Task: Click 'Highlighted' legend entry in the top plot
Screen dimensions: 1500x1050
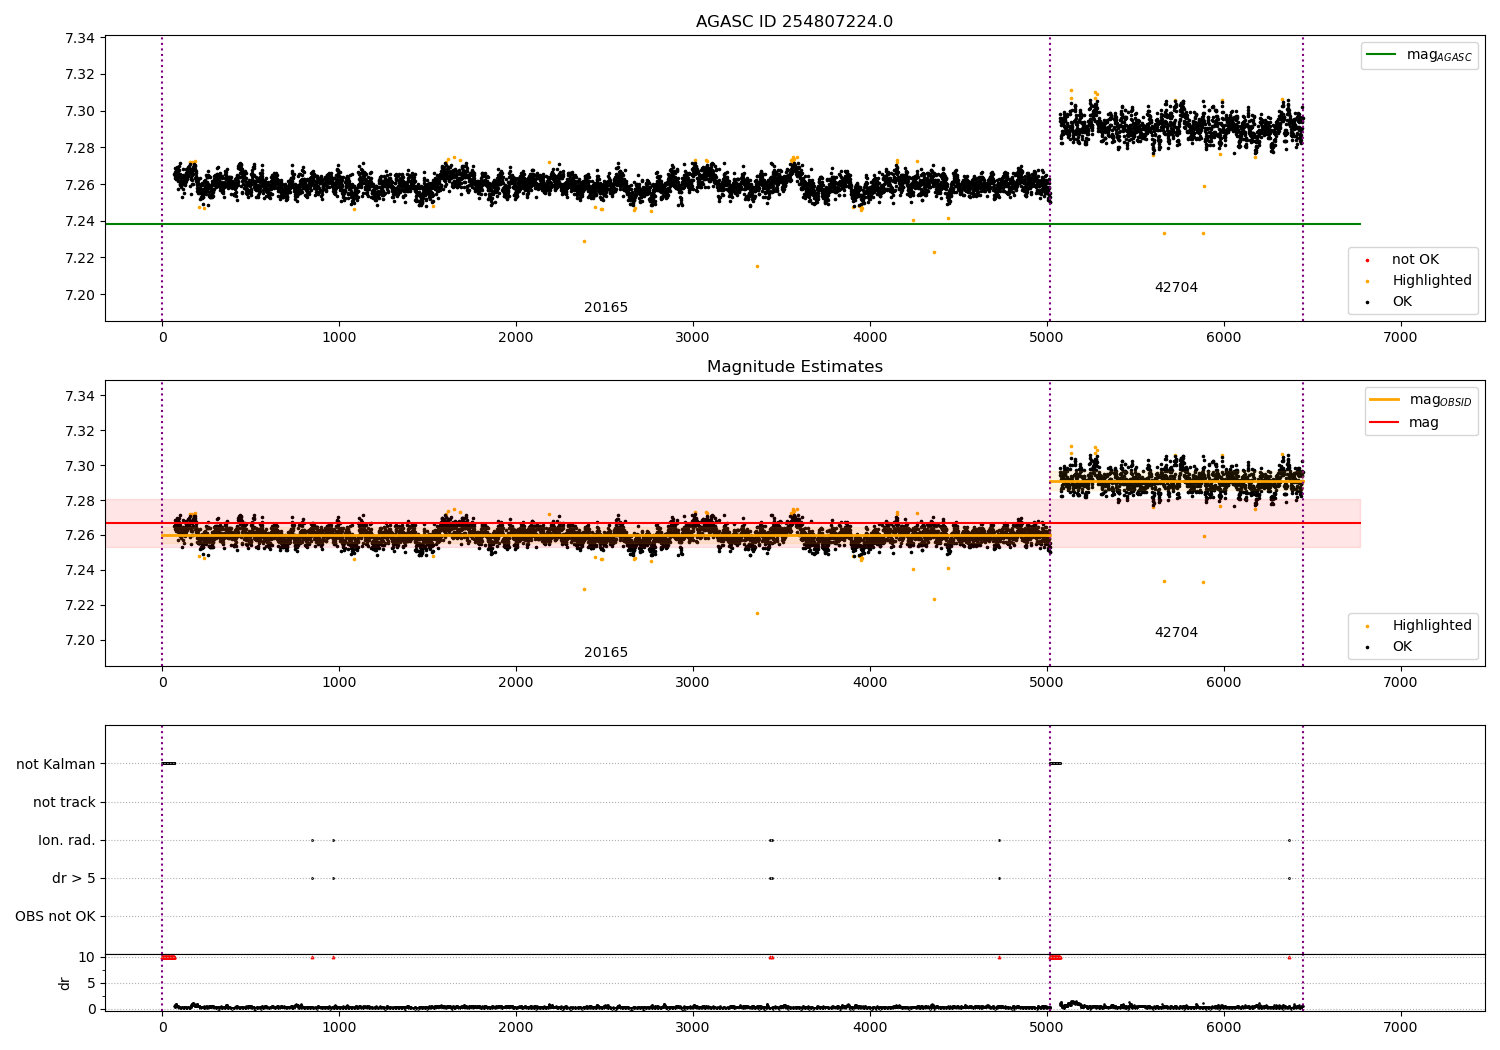Action: pos(1419,281)
